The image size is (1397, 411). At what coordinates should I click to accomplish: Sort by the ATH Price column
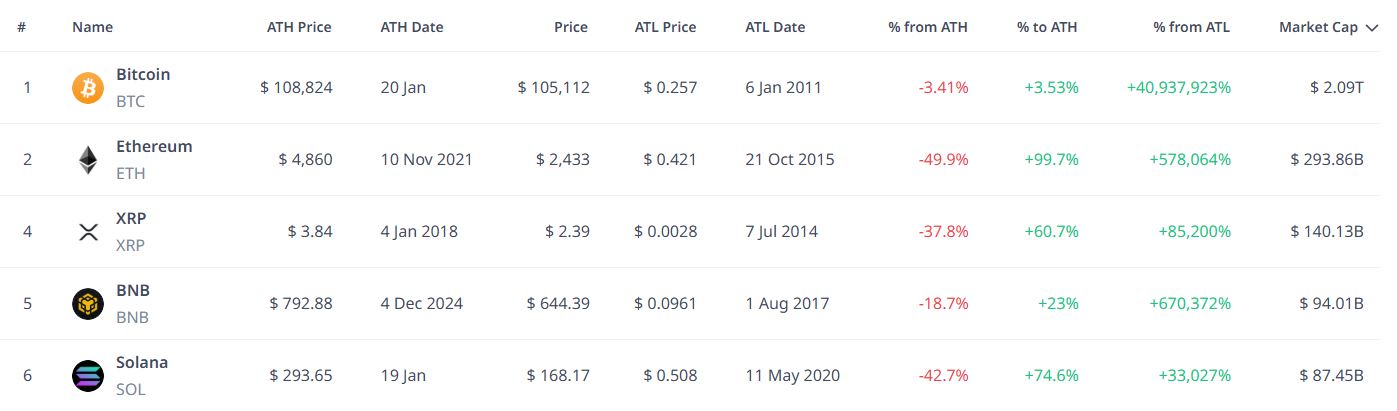(299, 28)
